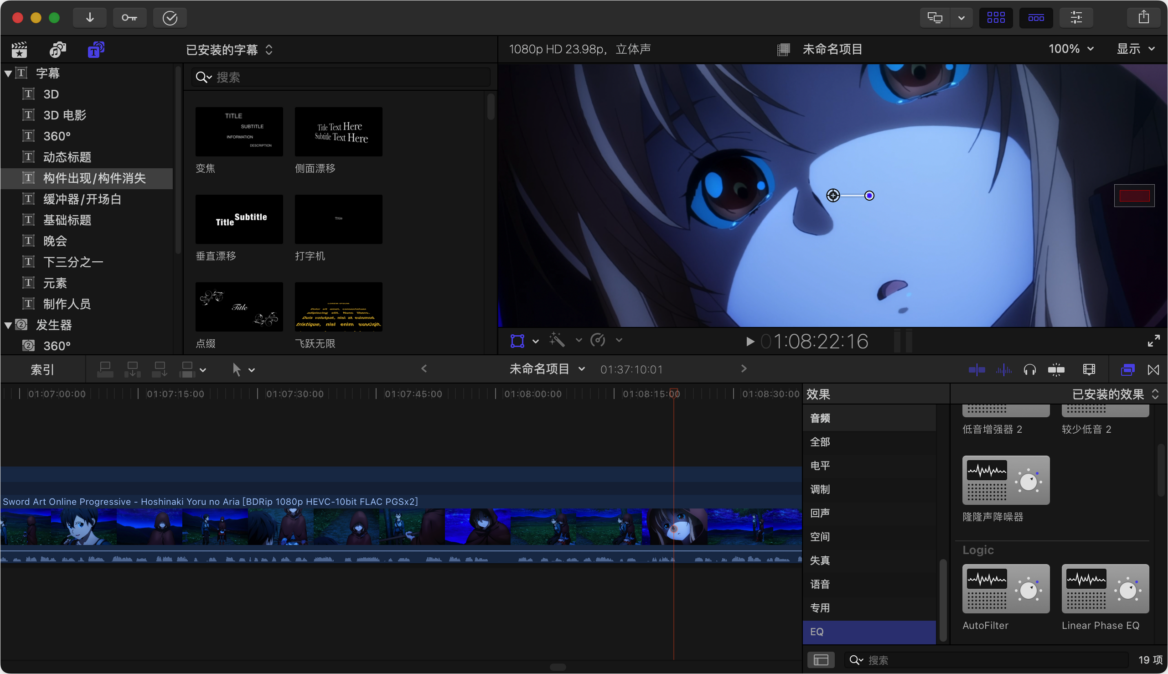Click the import media arrow icon
The width and height of the screenshot is (1168, 674).
[x=90, y=17]
